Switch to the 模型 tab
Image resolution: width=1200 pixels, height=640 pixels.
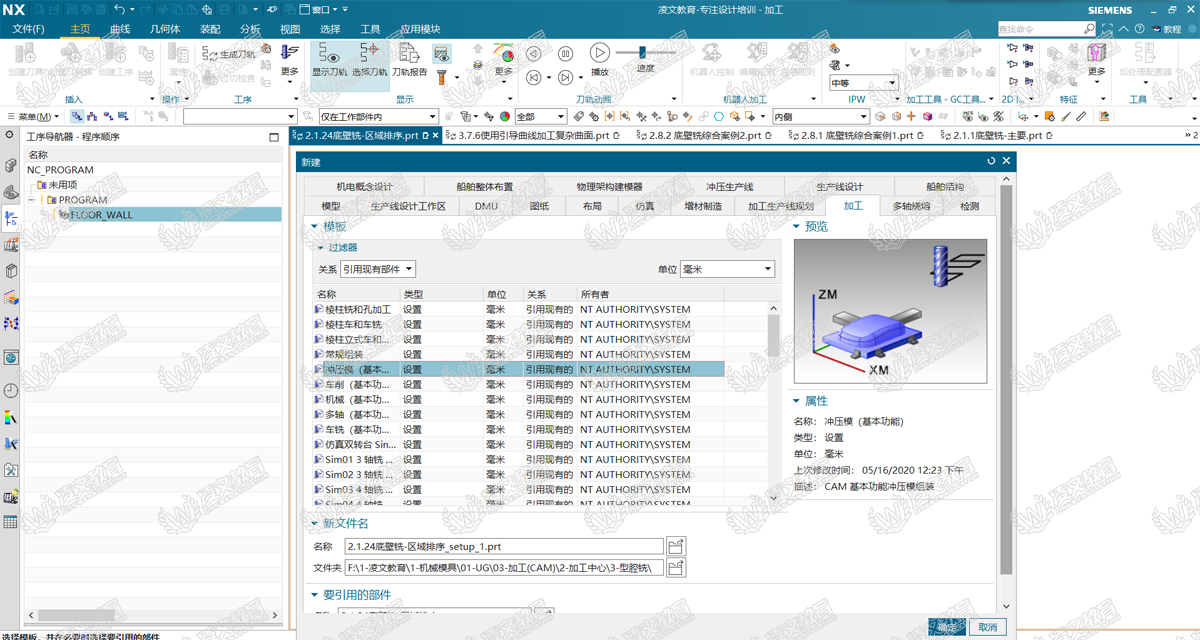coord(330,206)
